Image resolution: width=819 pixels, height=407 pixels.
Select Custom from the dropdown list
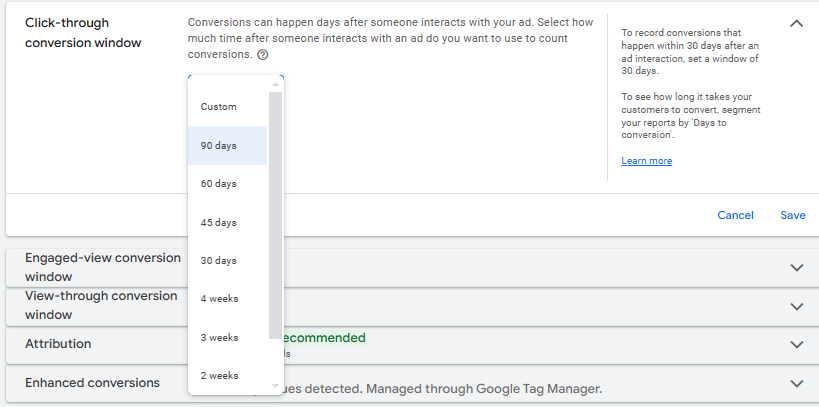coord(219,107)
